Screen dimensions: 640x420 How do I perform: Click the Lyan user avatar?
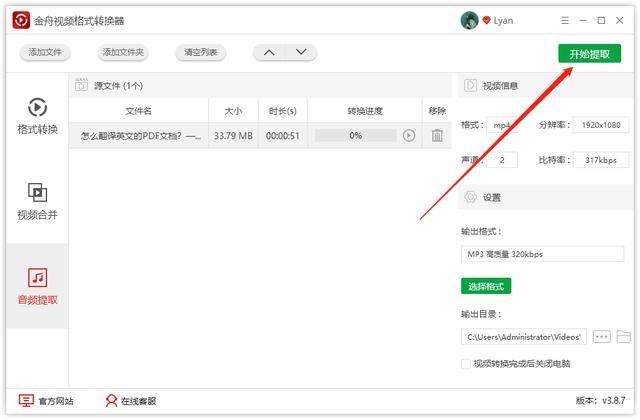(469, 20)
